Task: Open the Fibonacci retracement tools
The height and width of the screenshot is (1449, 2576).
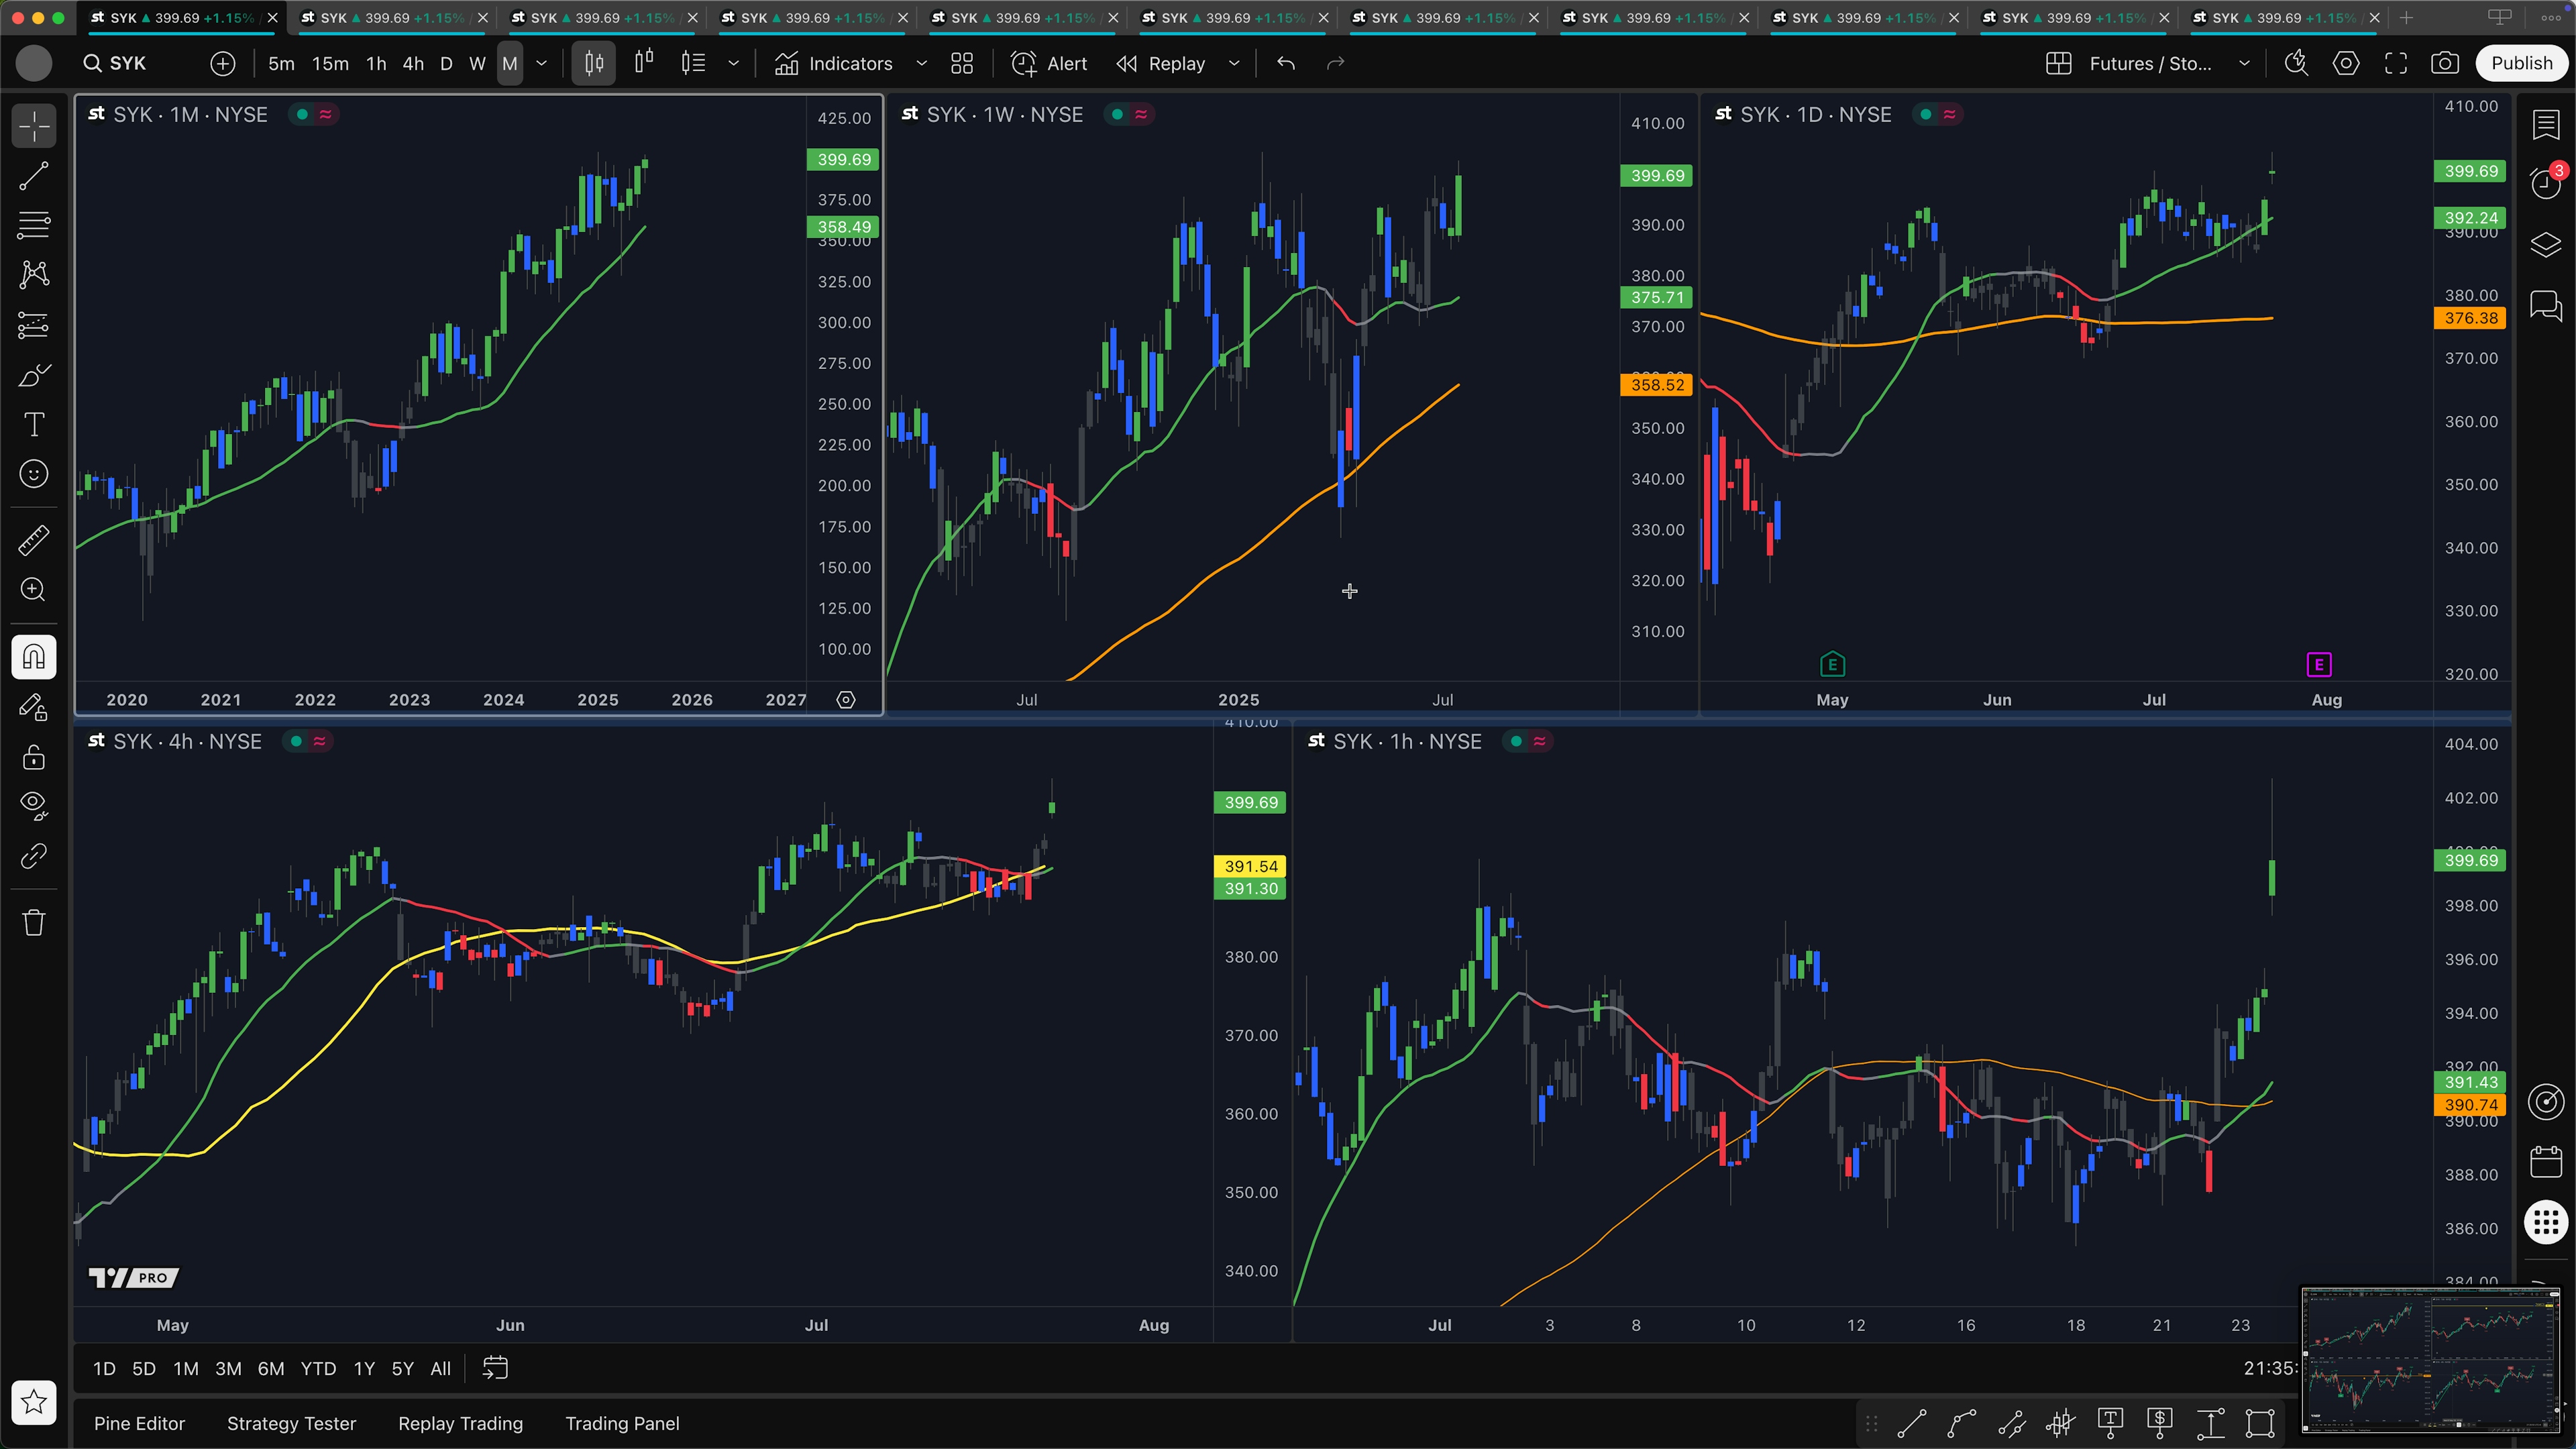Action: point(34,225)
